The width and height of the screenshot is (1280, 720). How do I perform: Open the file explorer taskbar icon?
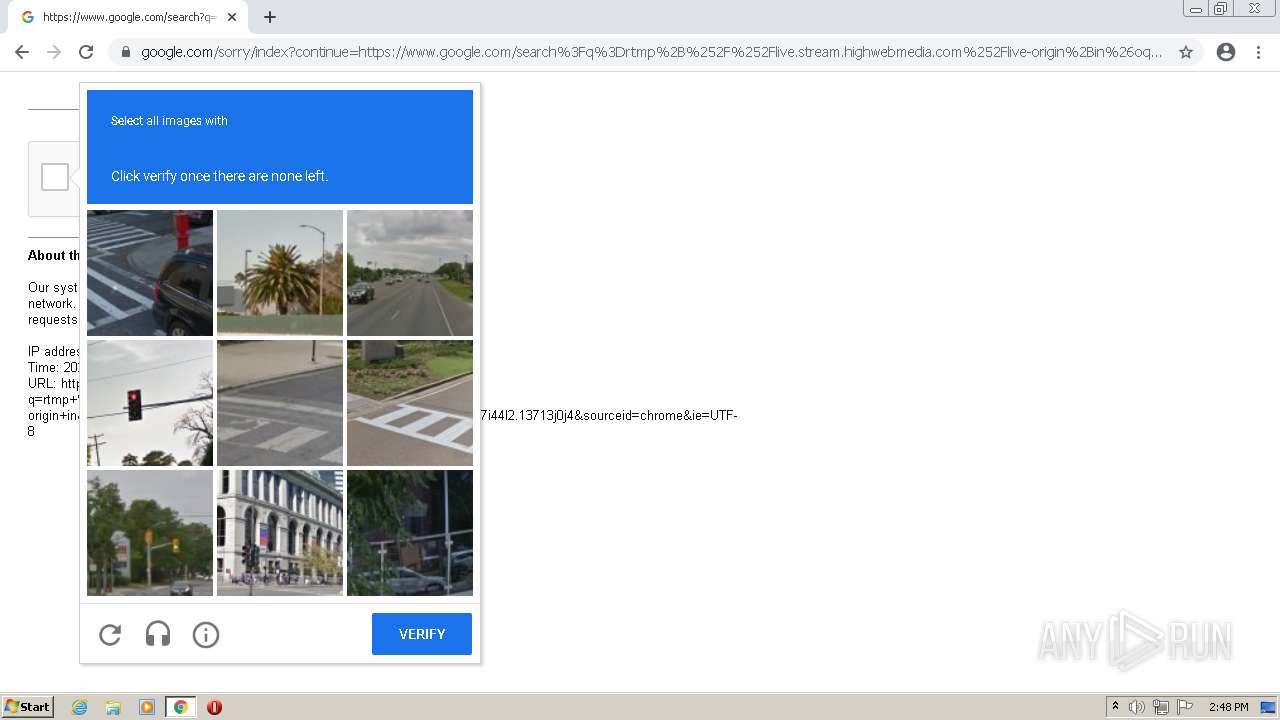point(113,707)
